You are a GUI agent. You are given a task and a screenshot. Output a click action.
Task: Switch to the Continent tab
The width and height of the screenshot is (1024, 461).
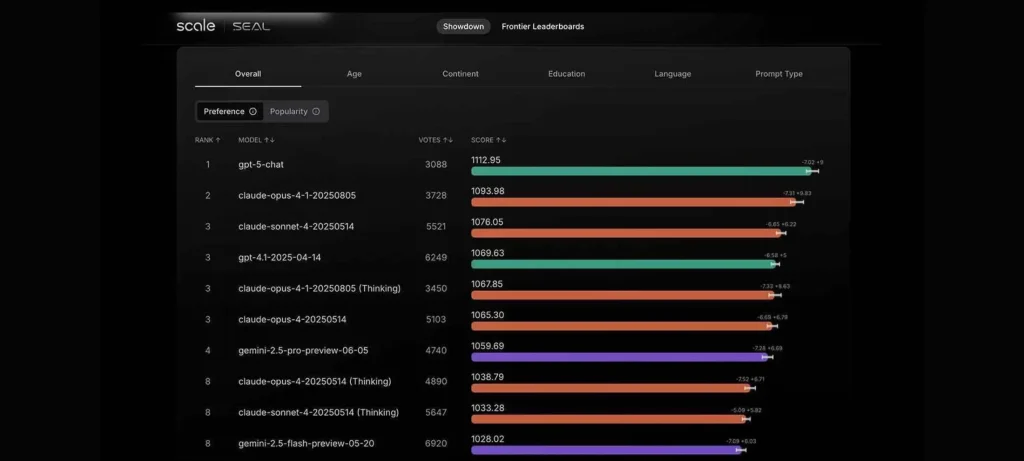click(460, 74)
